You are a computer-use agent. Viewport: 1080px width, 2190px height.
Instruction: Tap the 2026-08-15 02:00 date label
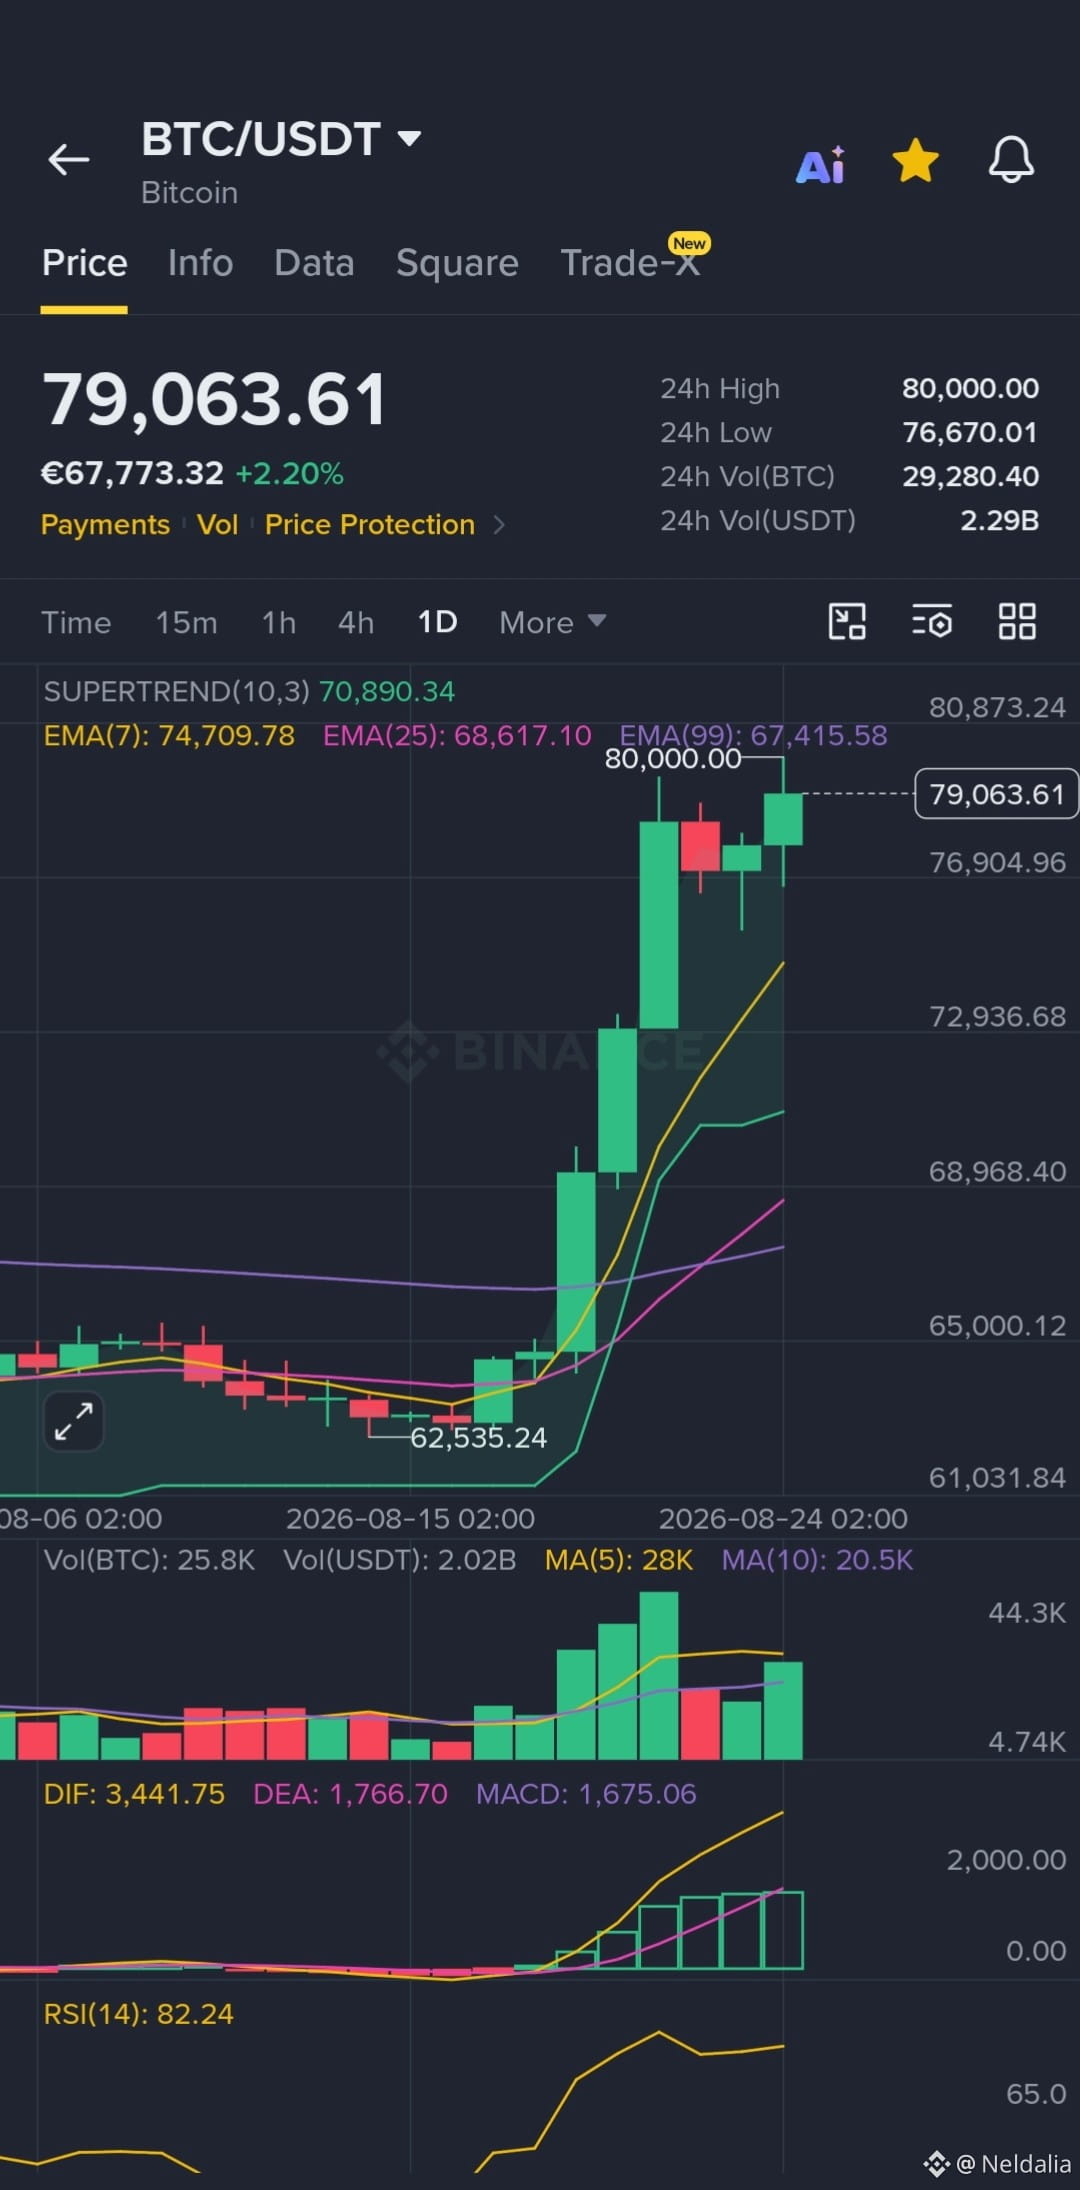(x=410, y=1519)
